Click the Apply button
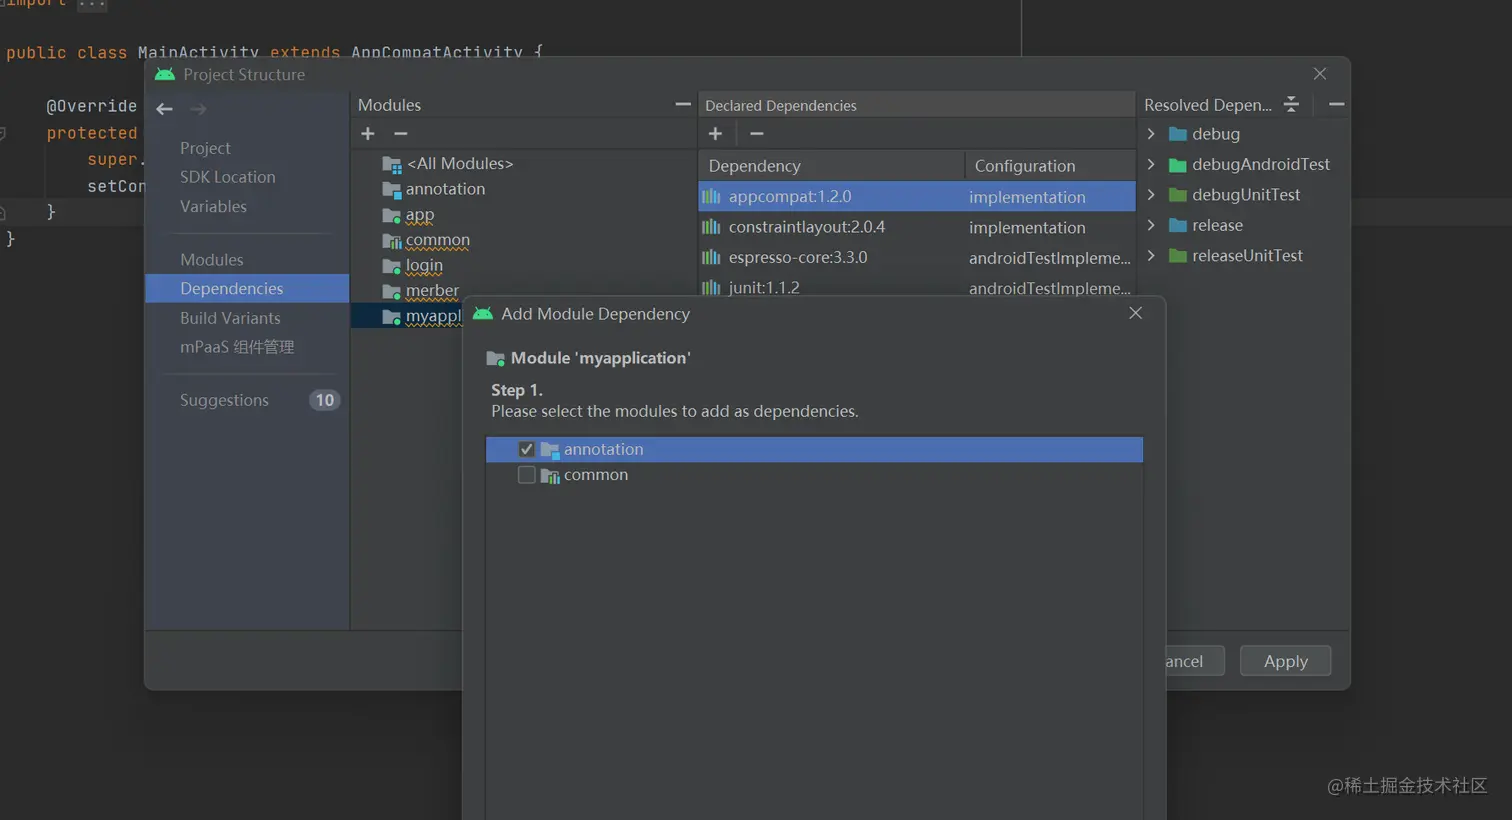This screenshot has height=820, width=1512. (1285, 661)
